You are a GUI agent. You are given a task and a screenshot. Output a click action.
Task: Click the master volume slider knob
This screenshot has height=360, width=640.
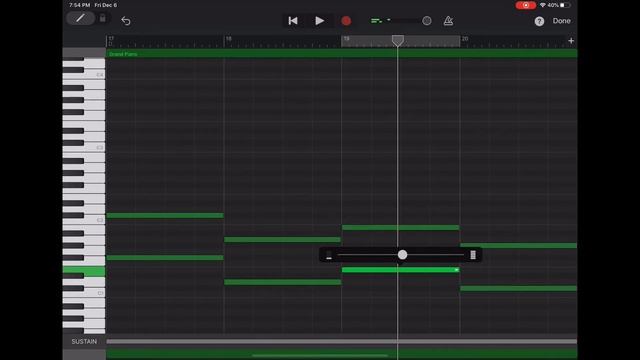click(x=427, y=21)
